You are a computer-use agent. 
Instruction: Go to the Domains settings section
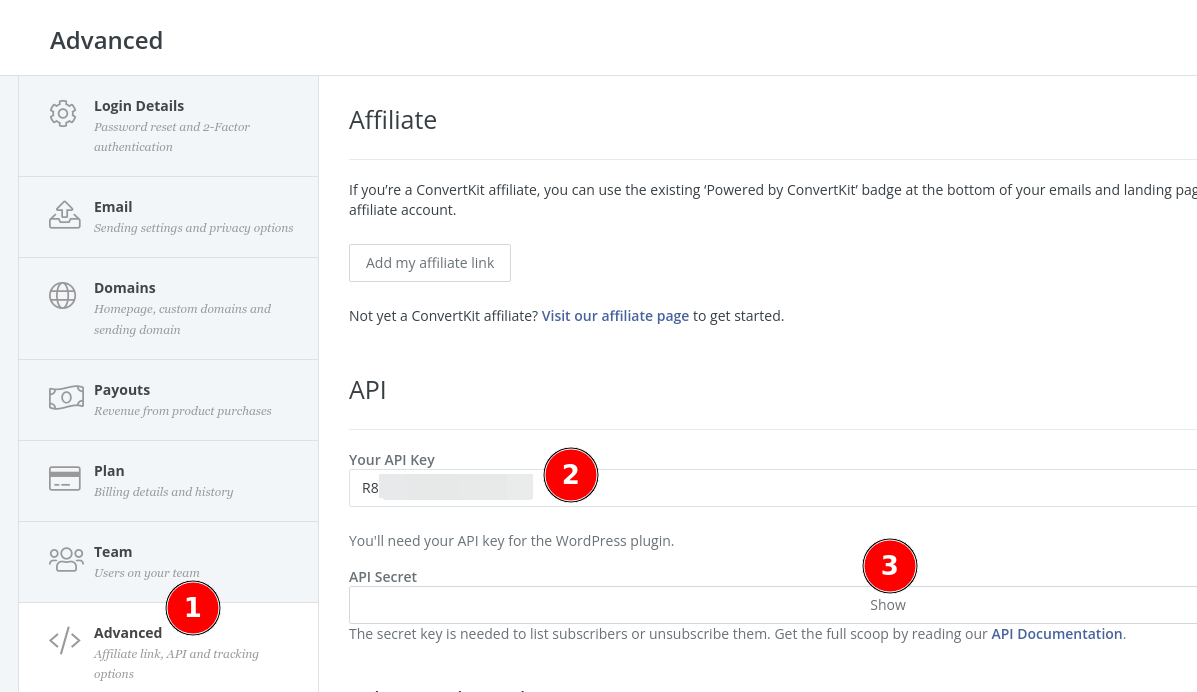pos(169,309)
